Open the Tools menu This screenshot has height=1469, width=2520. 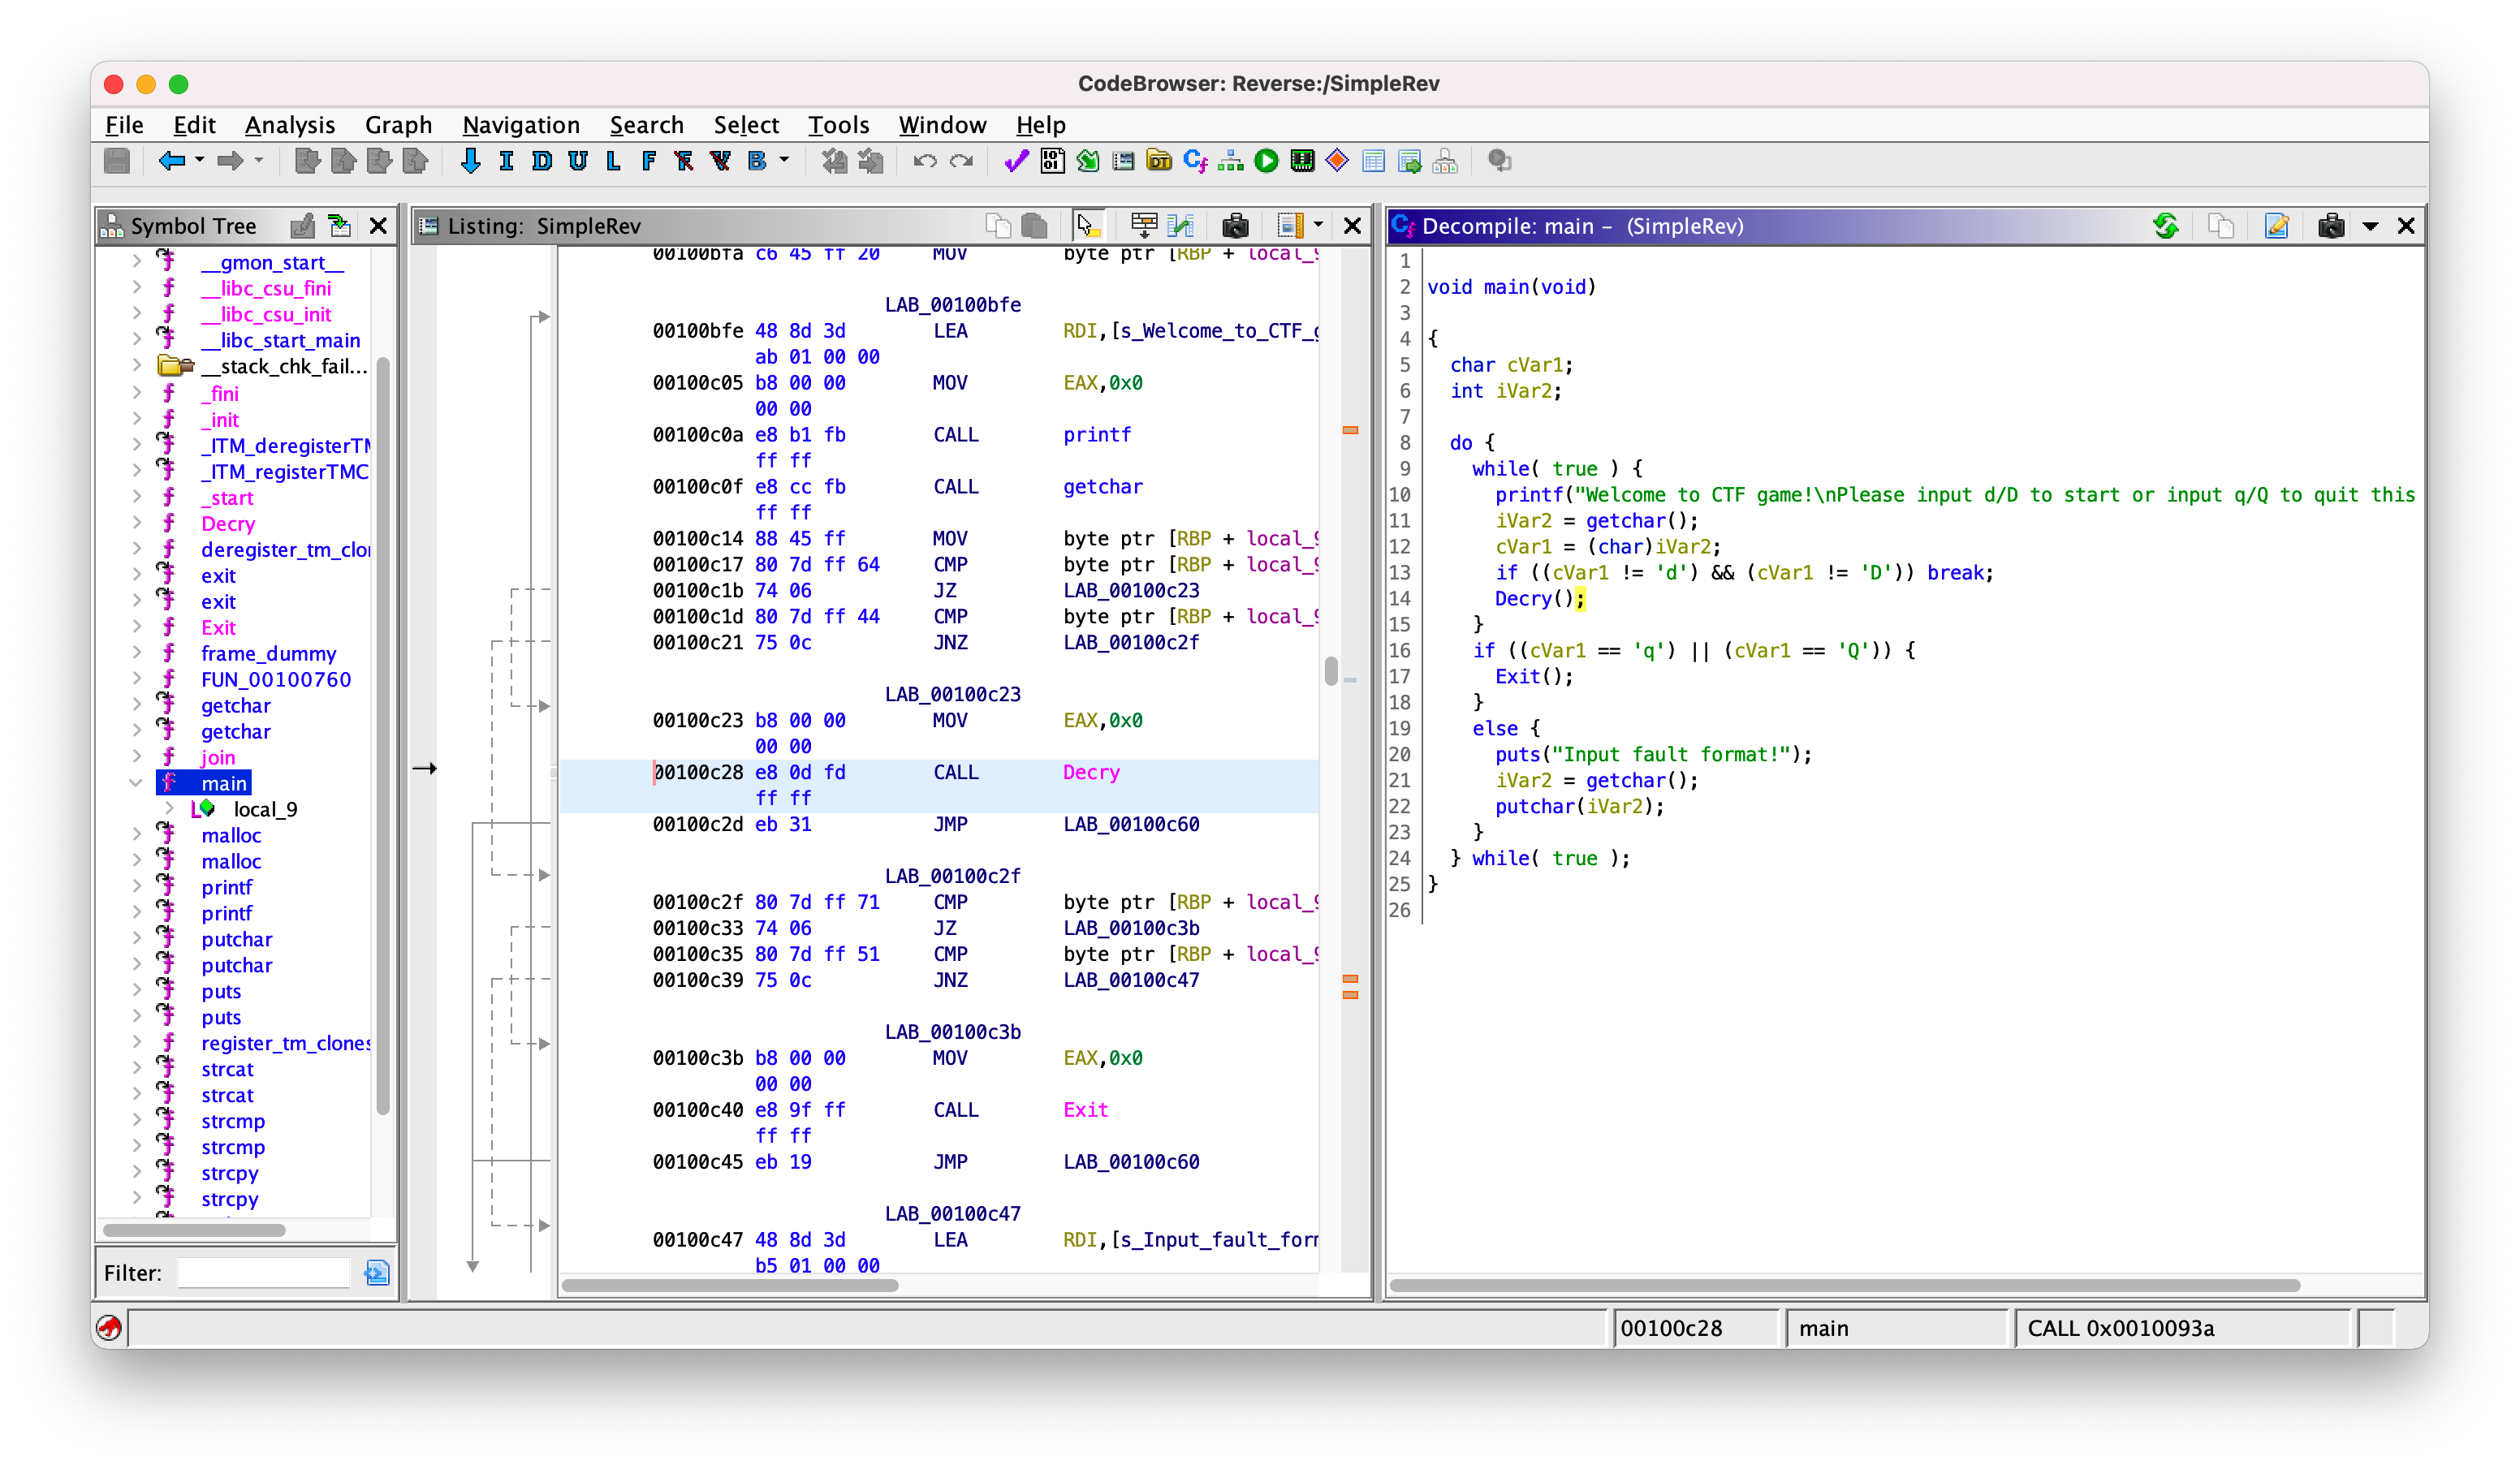point(838,125)
